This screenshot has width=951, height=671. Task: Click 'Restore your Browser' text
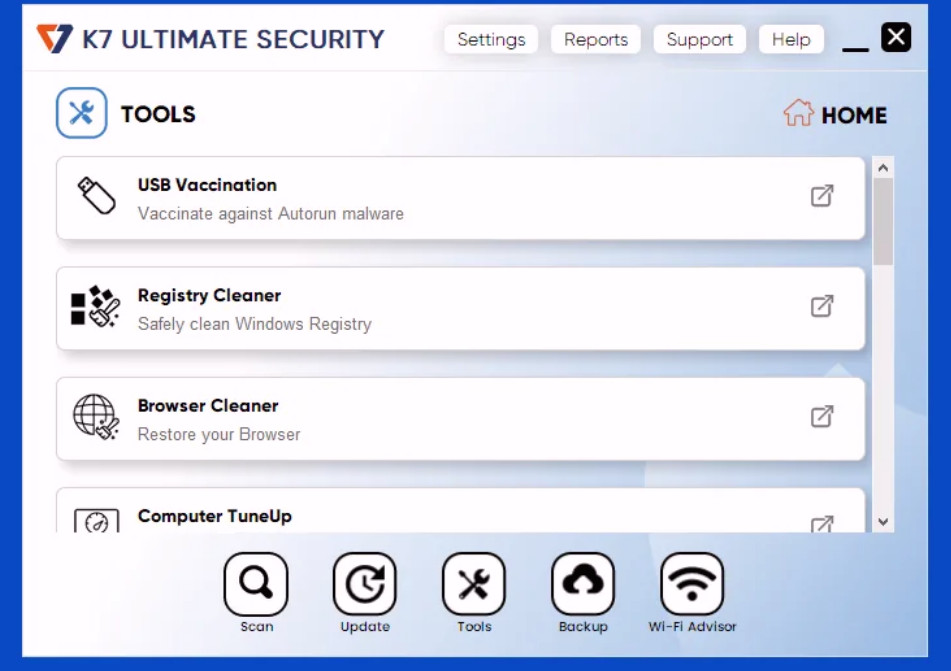tap(219, 434)
